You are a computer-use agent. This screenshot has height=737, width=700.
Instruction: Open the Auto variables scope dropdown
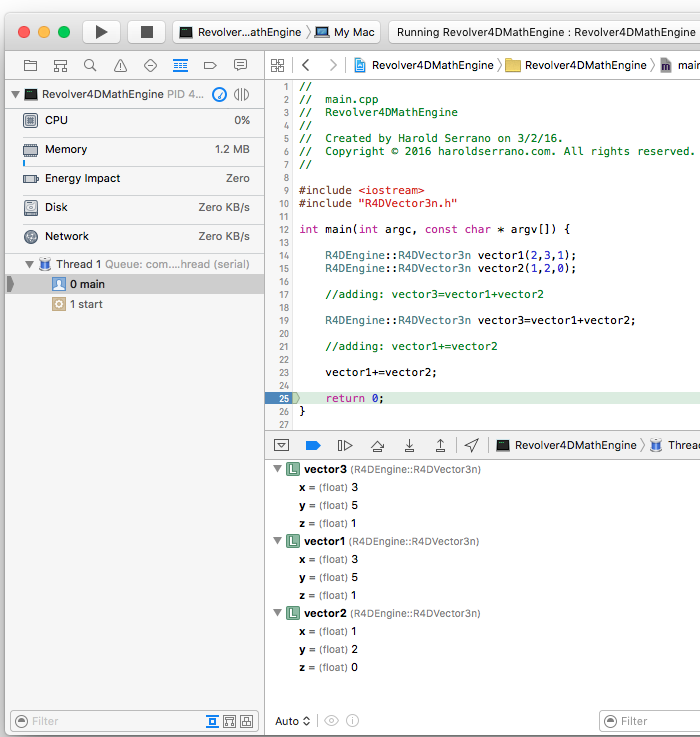292,721
